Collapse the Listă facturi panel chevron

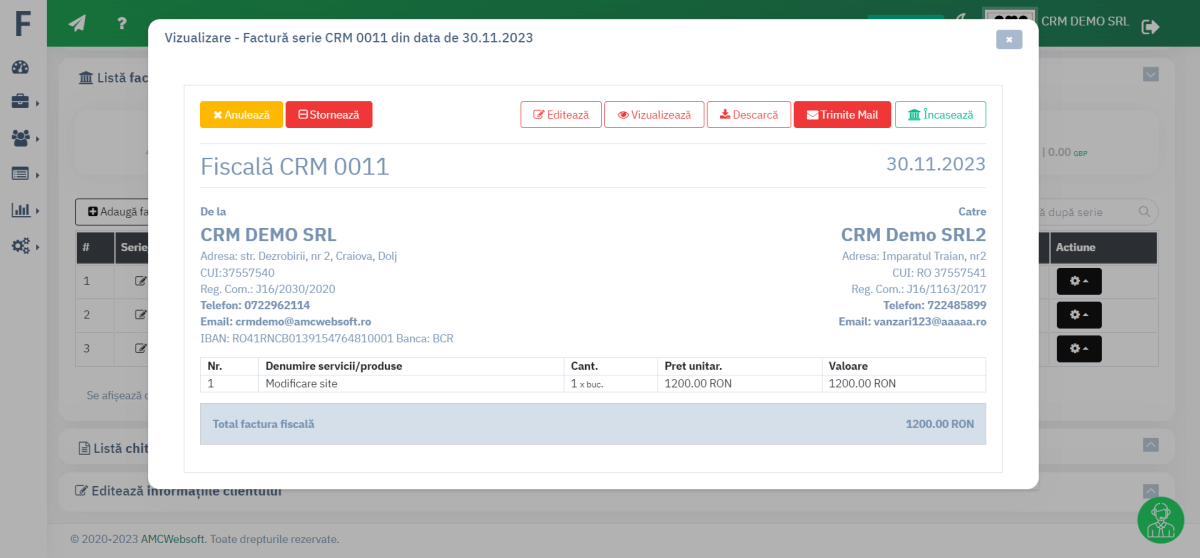pyautogui.click(x=1150, y=74)
